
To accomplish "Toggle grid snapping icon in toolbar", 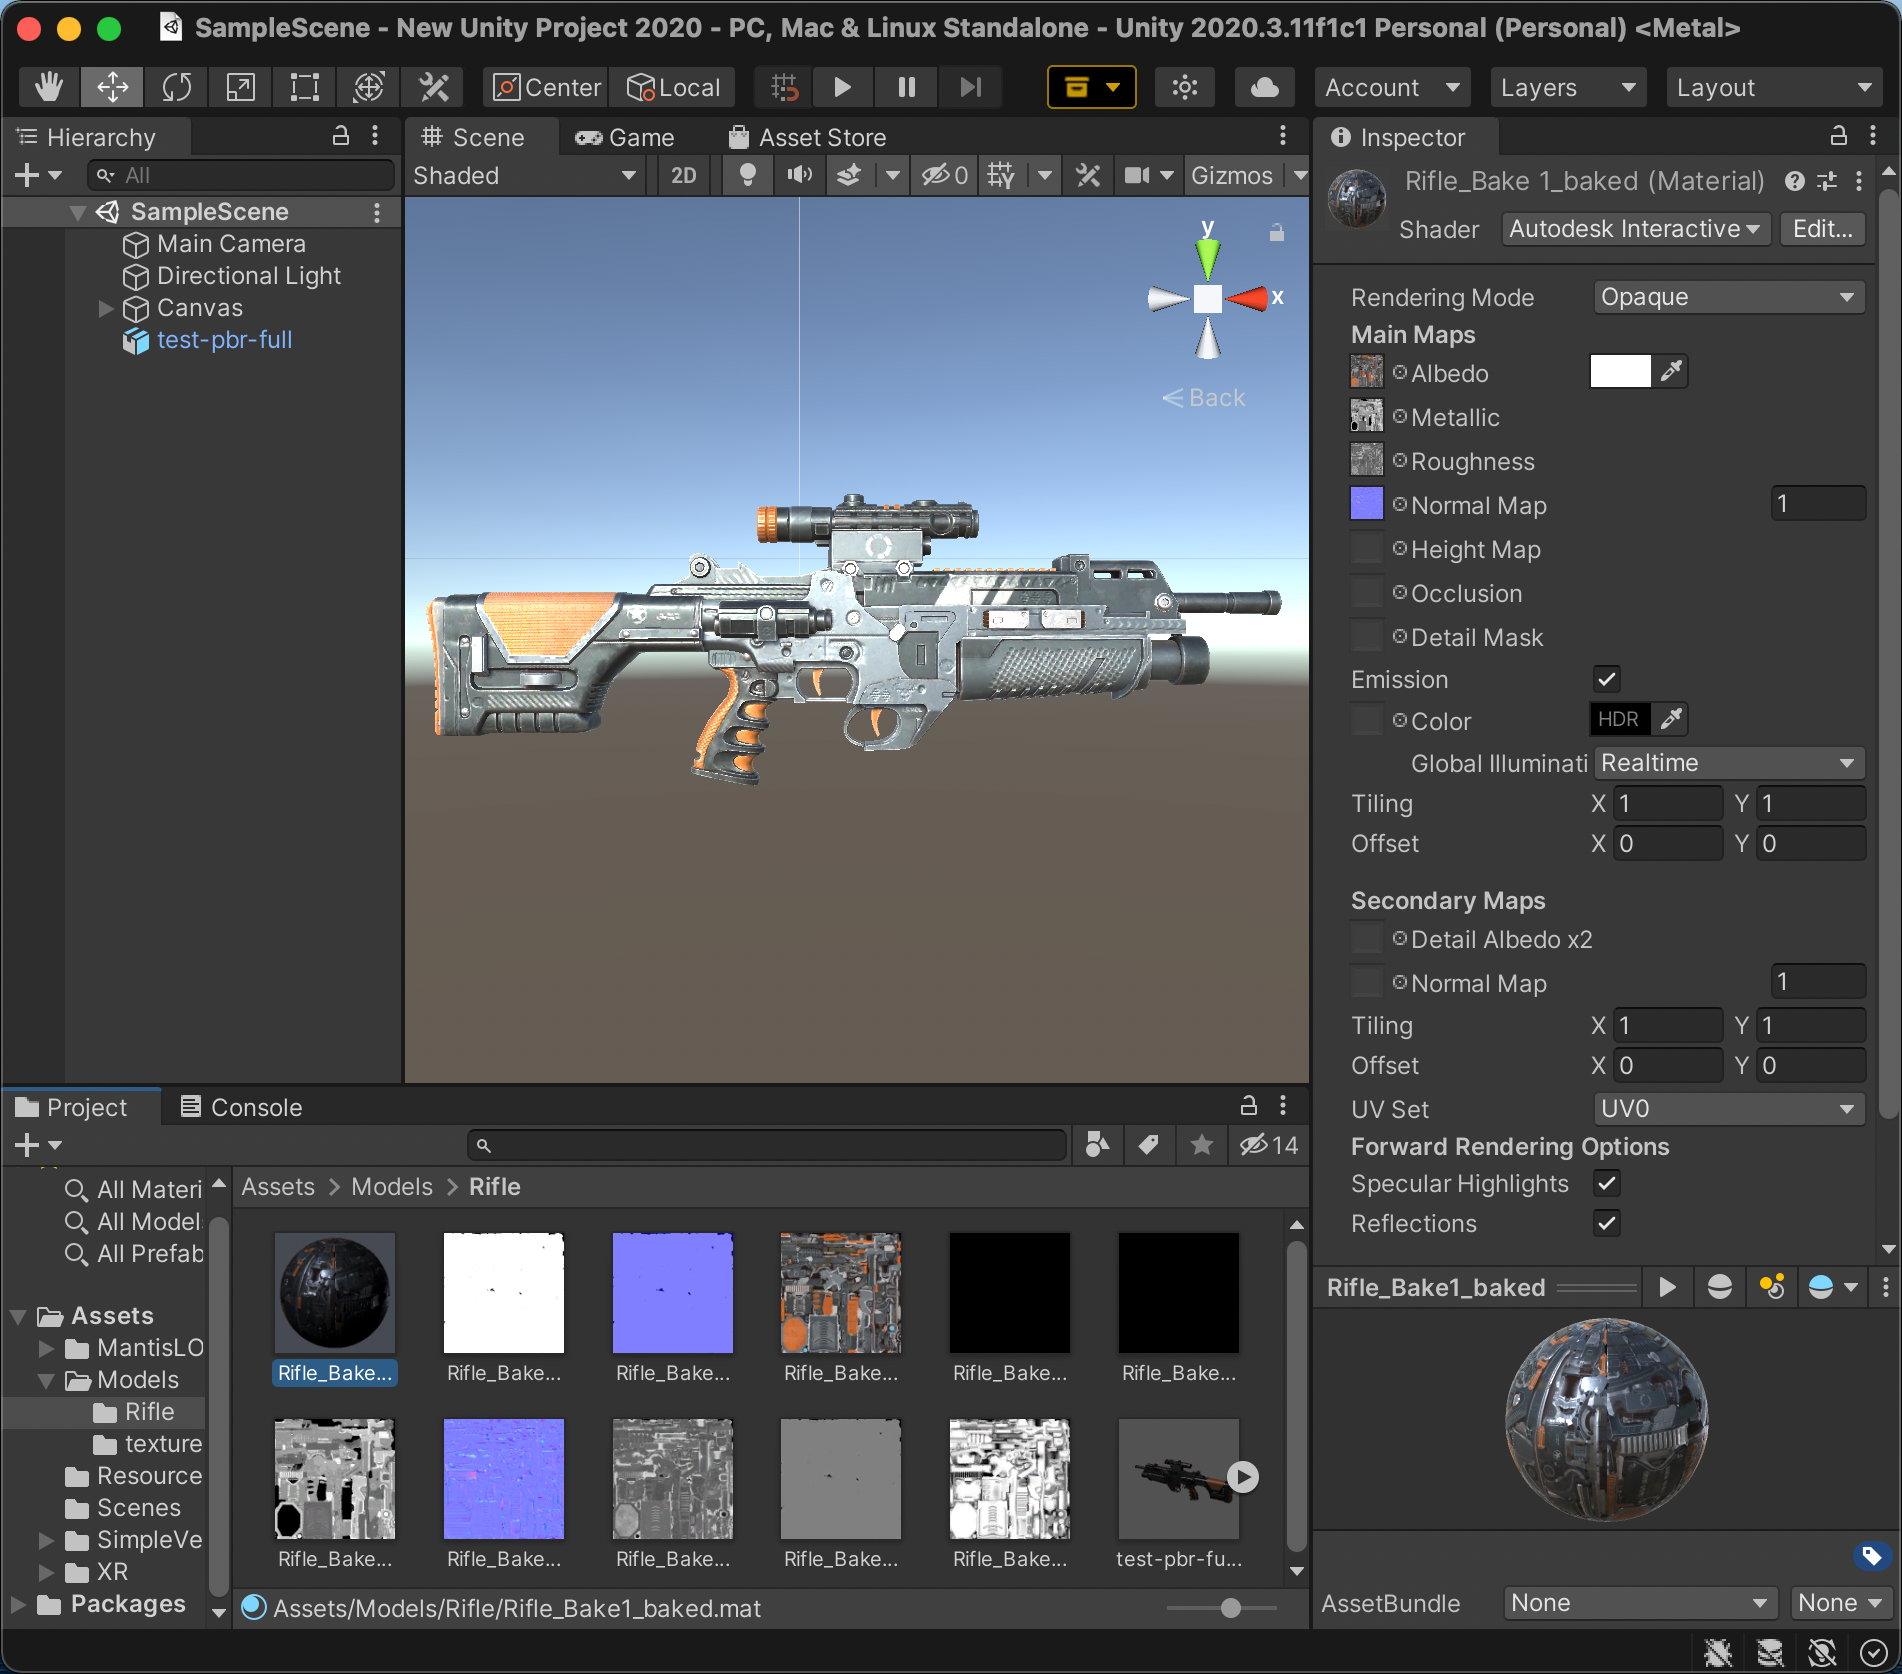I will point(785,87).
